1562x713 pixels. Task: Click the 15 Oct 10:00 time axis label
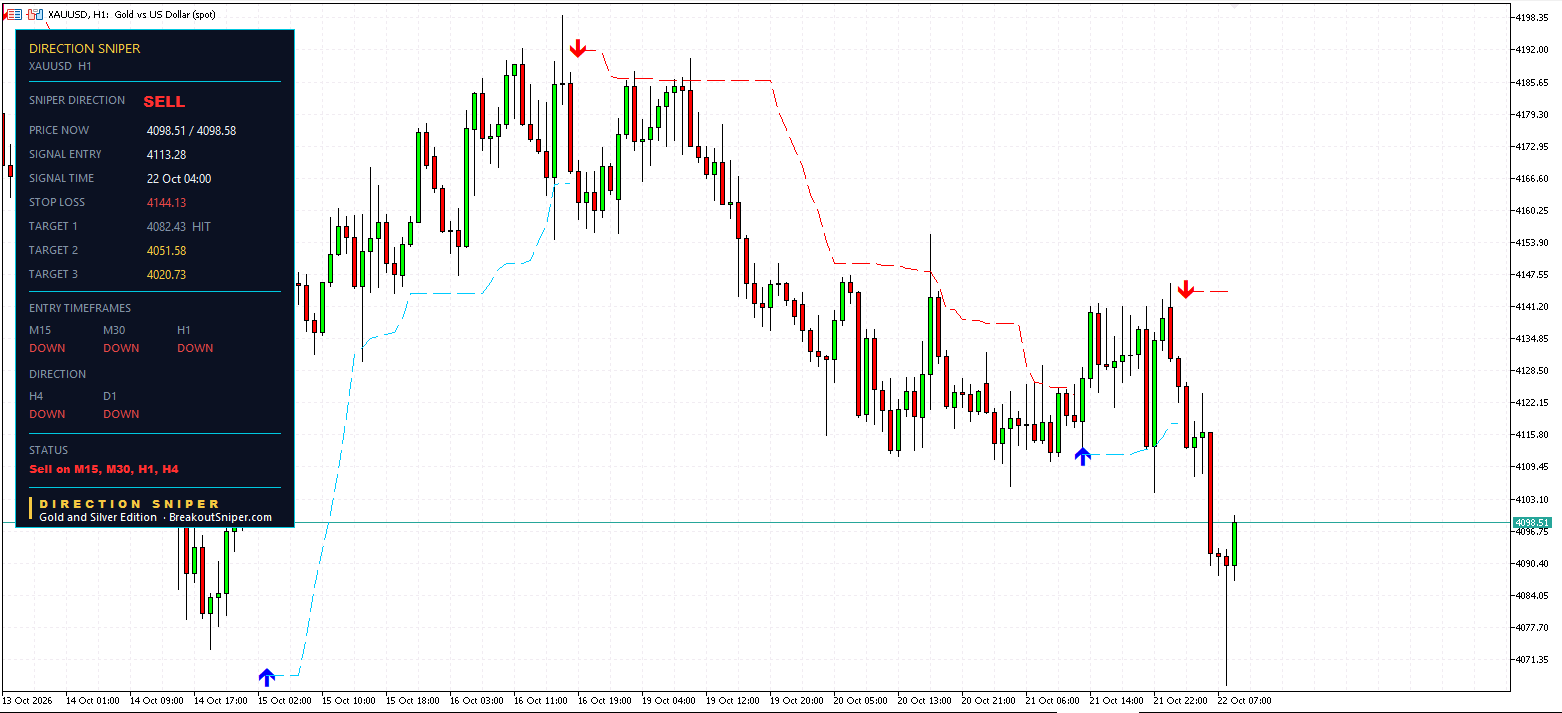(x=349, y=700)
